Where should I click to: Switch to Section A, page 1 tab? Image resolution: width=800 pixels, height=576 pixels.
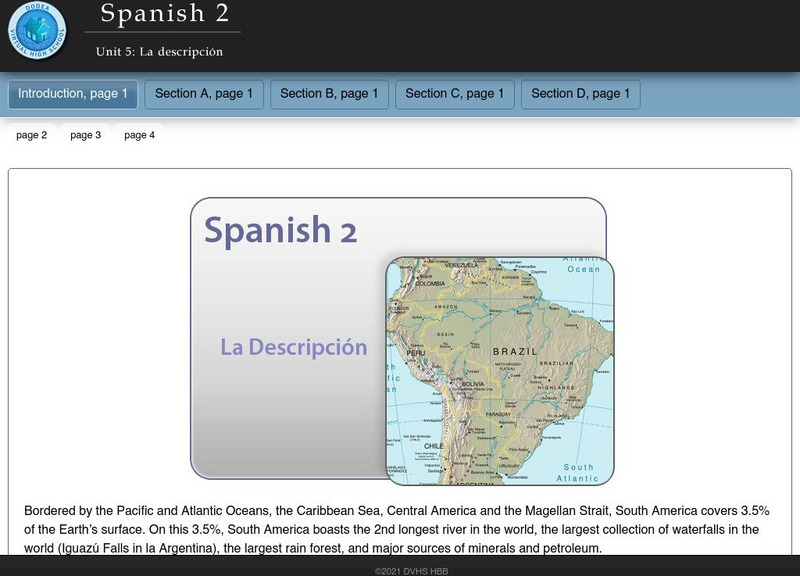(204, 94)
